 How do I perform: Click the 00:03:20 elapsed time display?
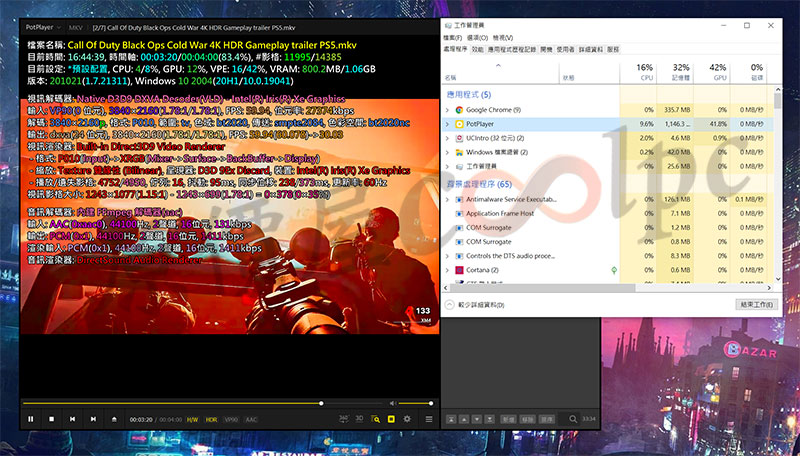pos(141,419)
